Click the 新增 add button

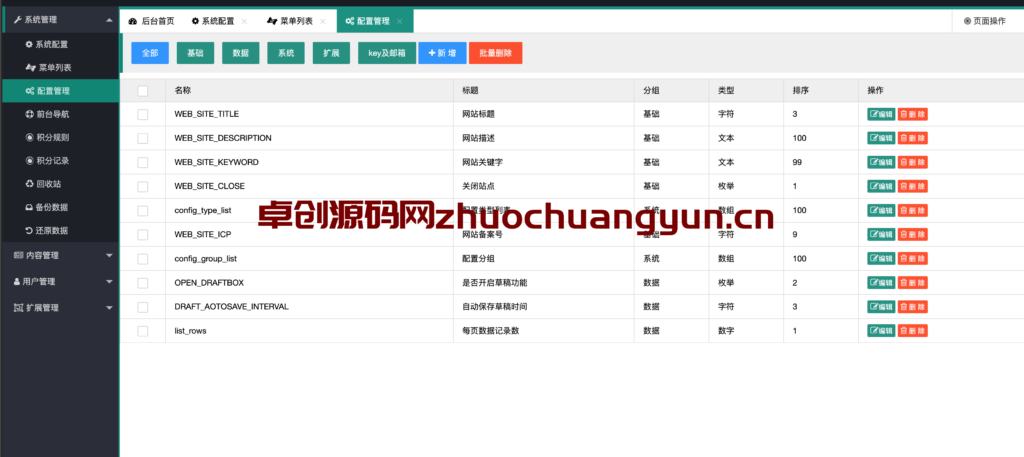click(442, 54)
